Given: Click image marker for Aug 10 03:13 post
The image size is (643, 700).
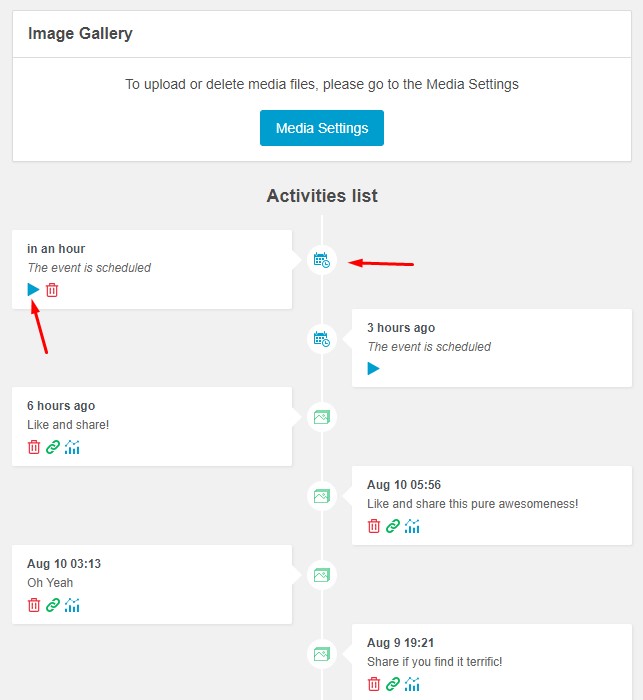Looking at the screenshot, I should tap(322, 575).
